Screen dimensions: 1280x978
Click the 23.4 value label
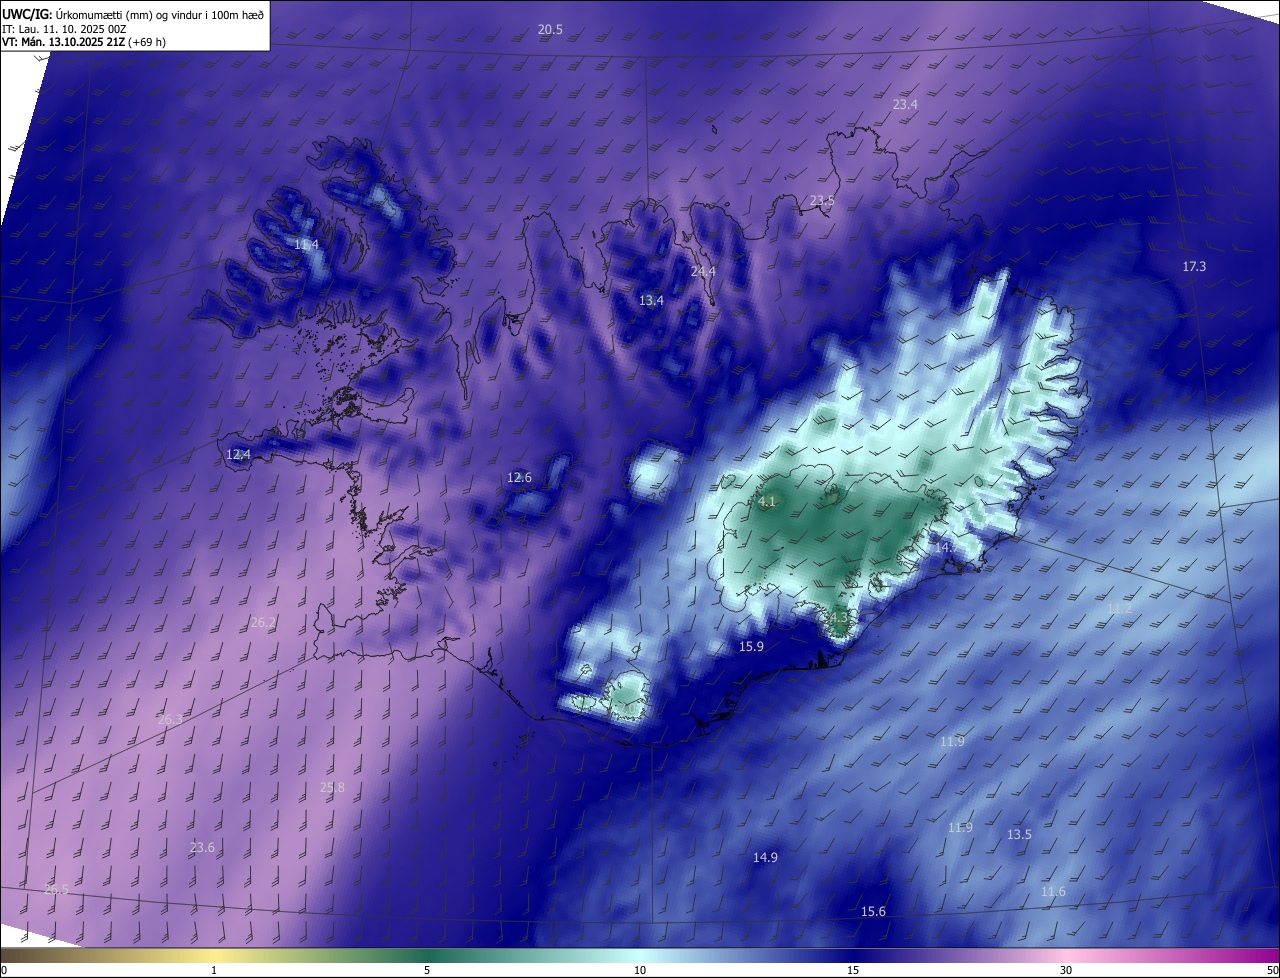[x=905, y=104]
